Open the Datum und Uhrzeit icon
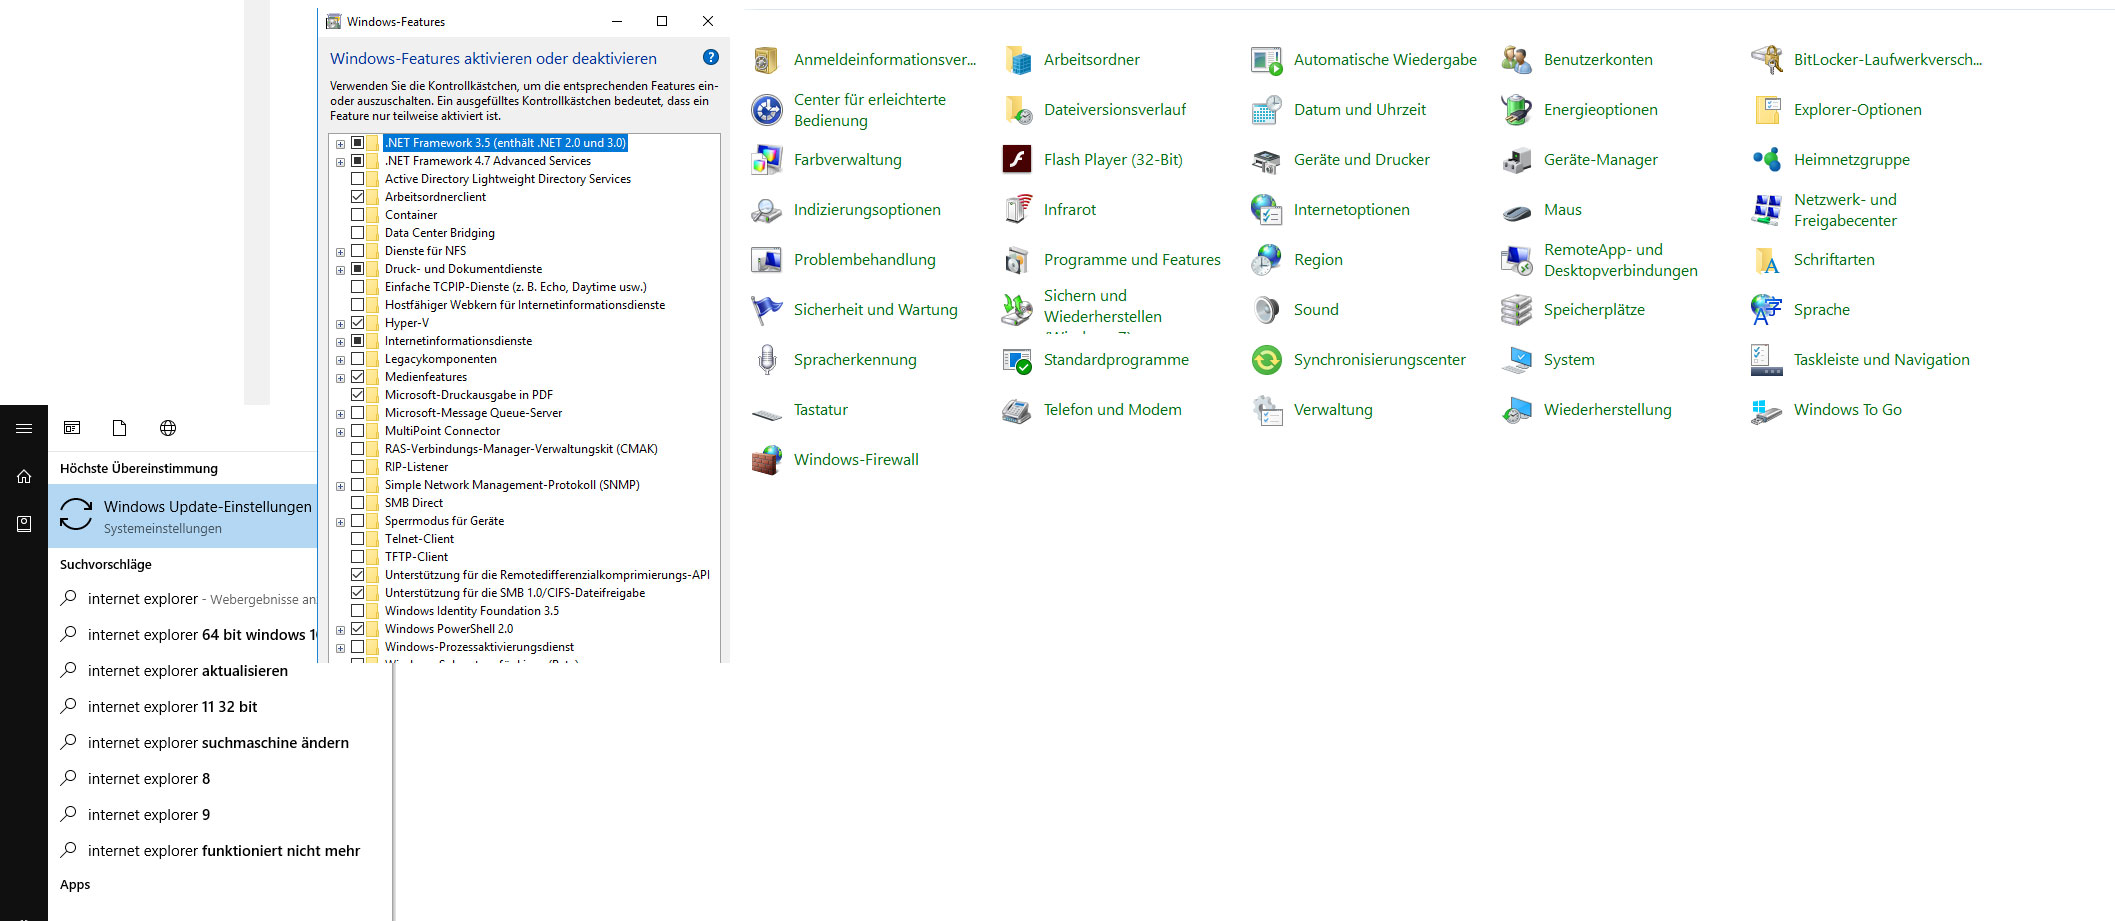Viewport: 2115px width, 921px height. pyautogui.click(x=1267, y=110)
